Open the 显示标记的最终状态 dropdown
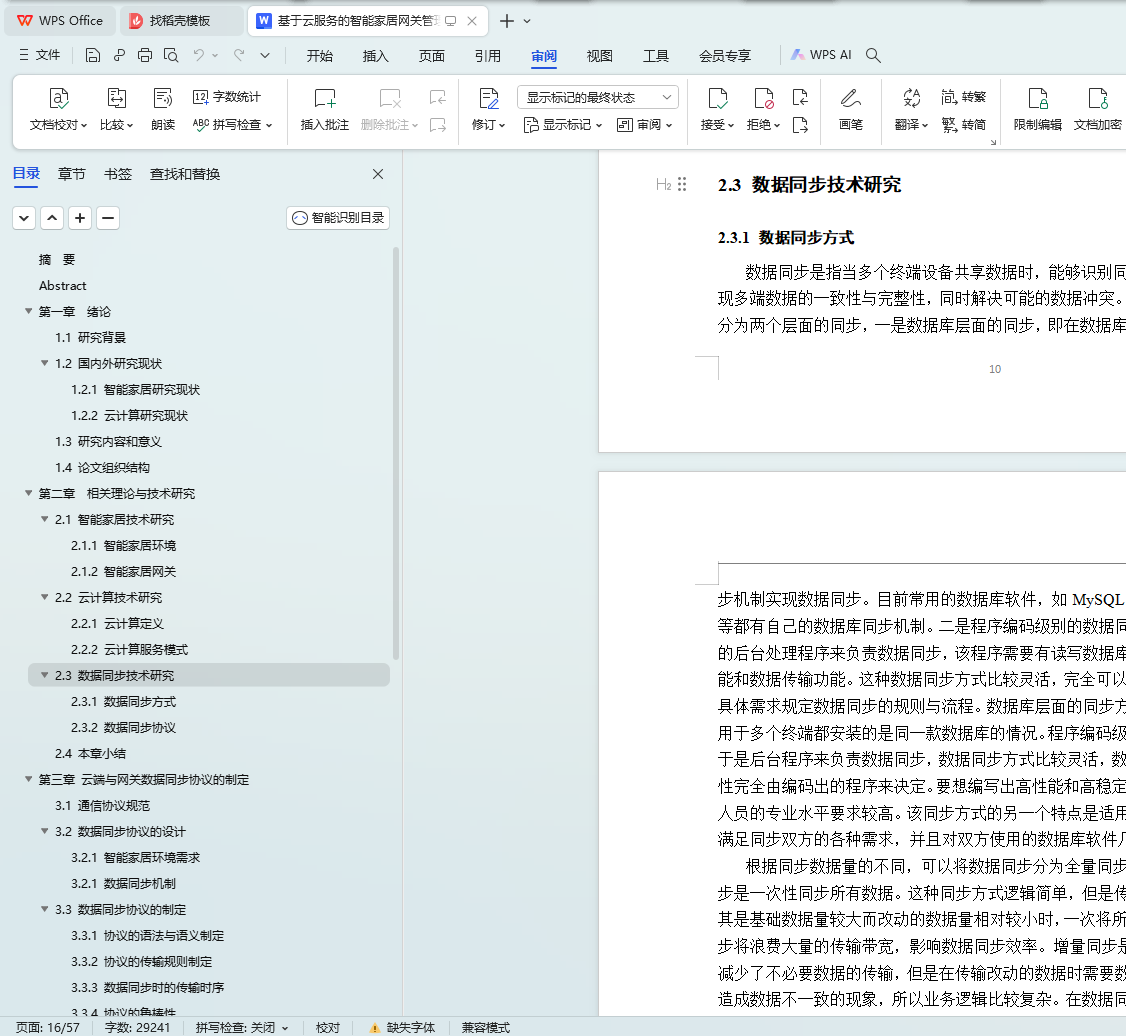The width and height of the screenshot is (1126, 1036). click(597, 97)
